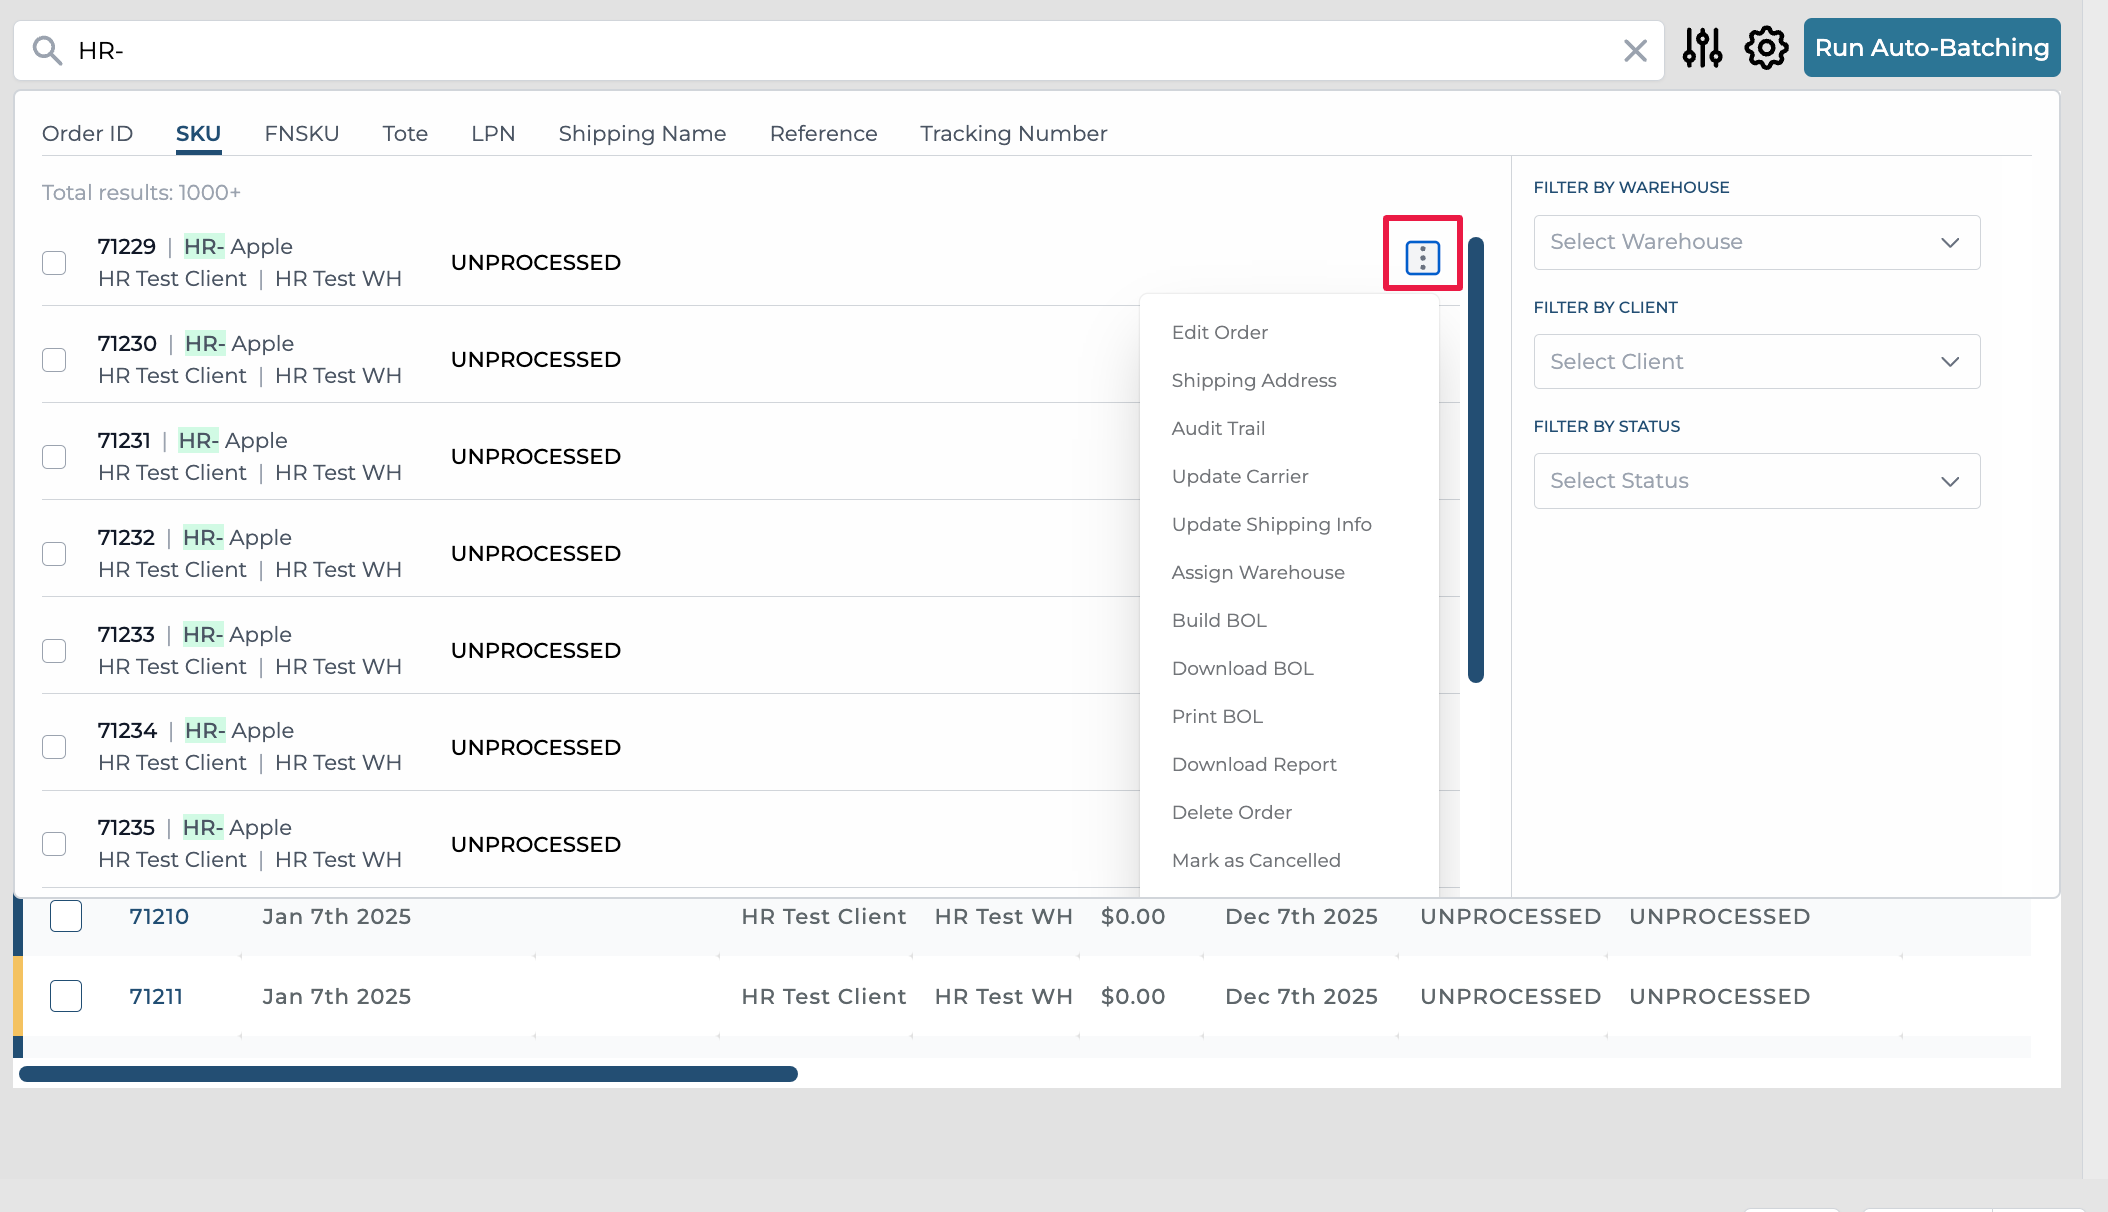Select checkbox for table row 71211

coord(66,996)
